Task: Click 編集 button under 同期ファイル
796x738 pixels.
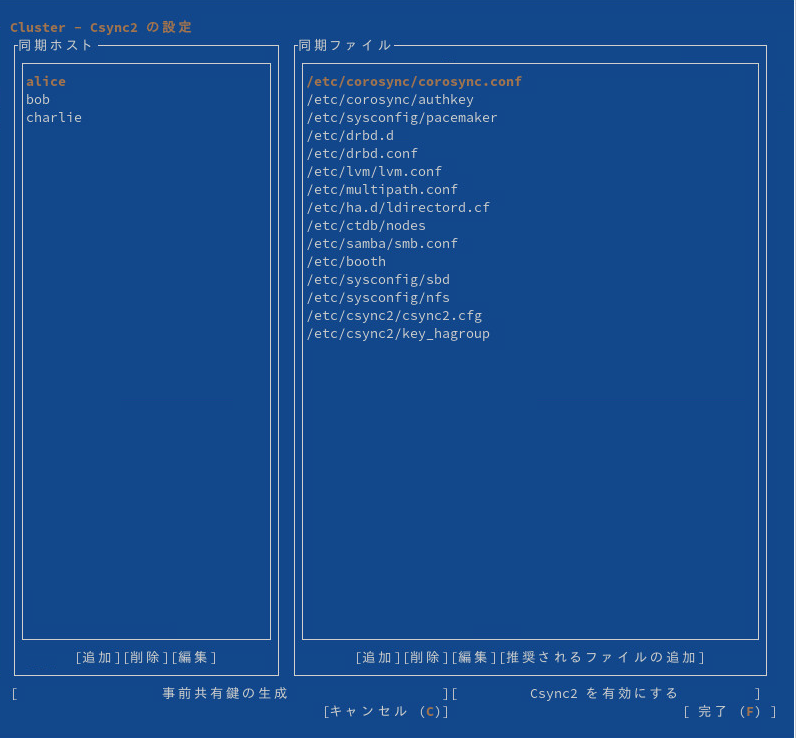Action: 474,658
